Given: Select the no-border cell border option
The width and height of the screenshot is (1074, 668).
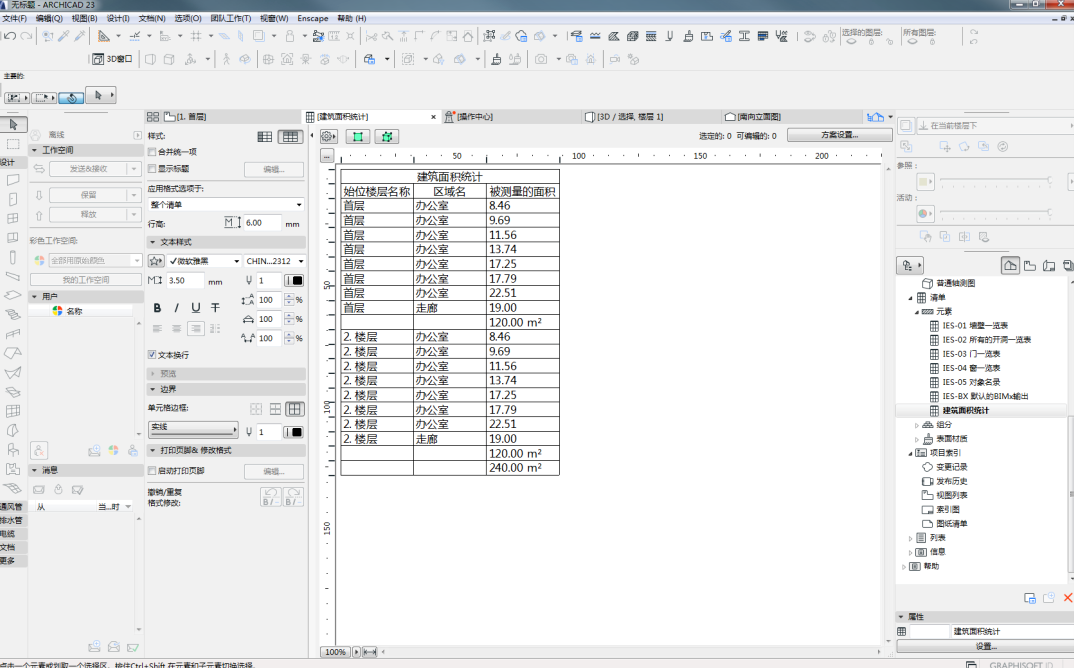Looking at the screenshot, I should tap(256, 409).
